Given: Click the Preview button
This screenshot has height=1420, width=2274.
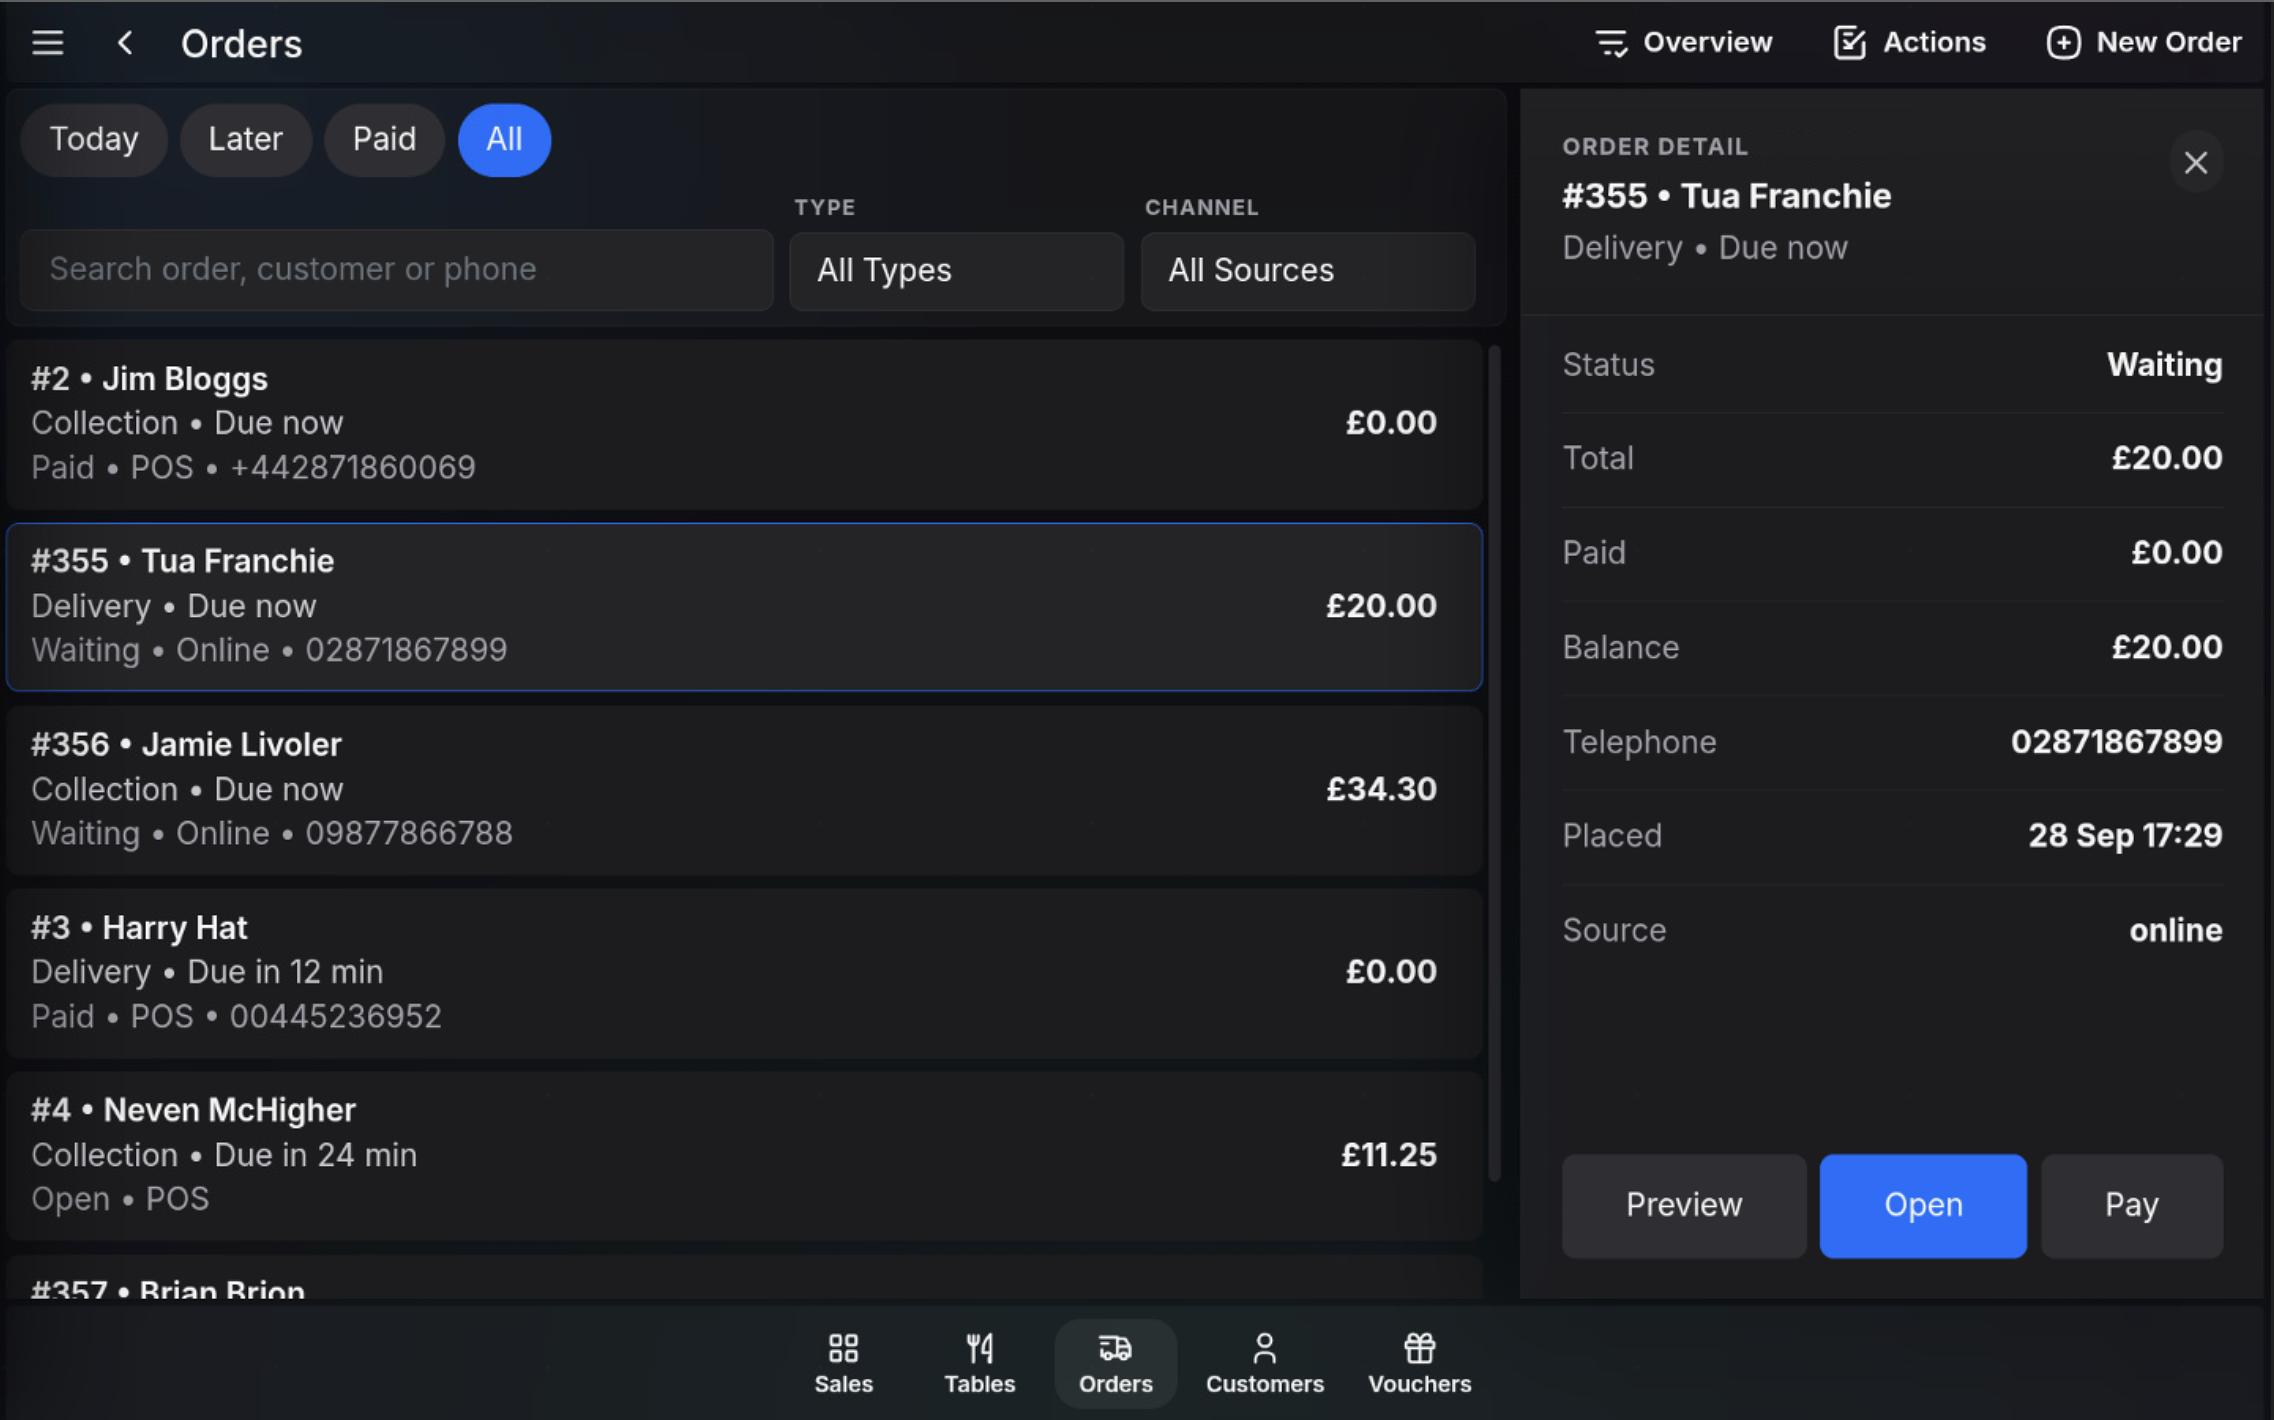Looking at the screenshot, I should pyautogui.click(x=1684, y=1206).
